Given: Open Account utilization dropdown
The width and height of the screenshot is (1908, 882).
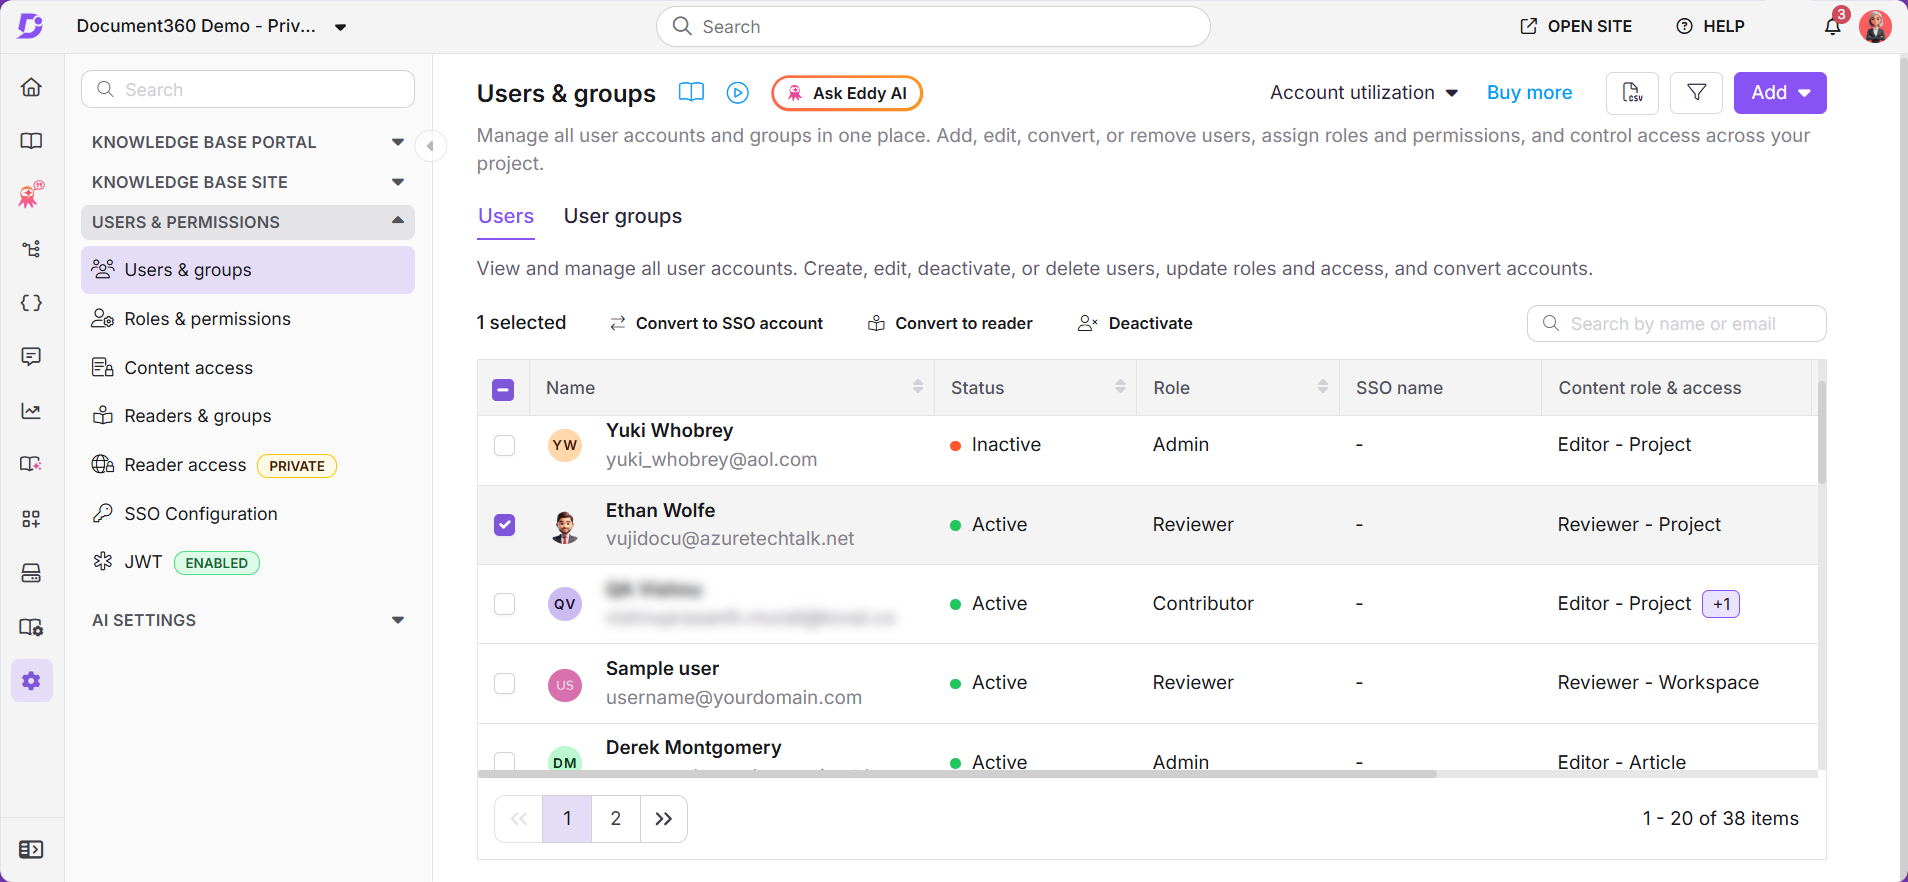Looking at the screenshot, I should pyautogui.click(x=1364, y=93).
